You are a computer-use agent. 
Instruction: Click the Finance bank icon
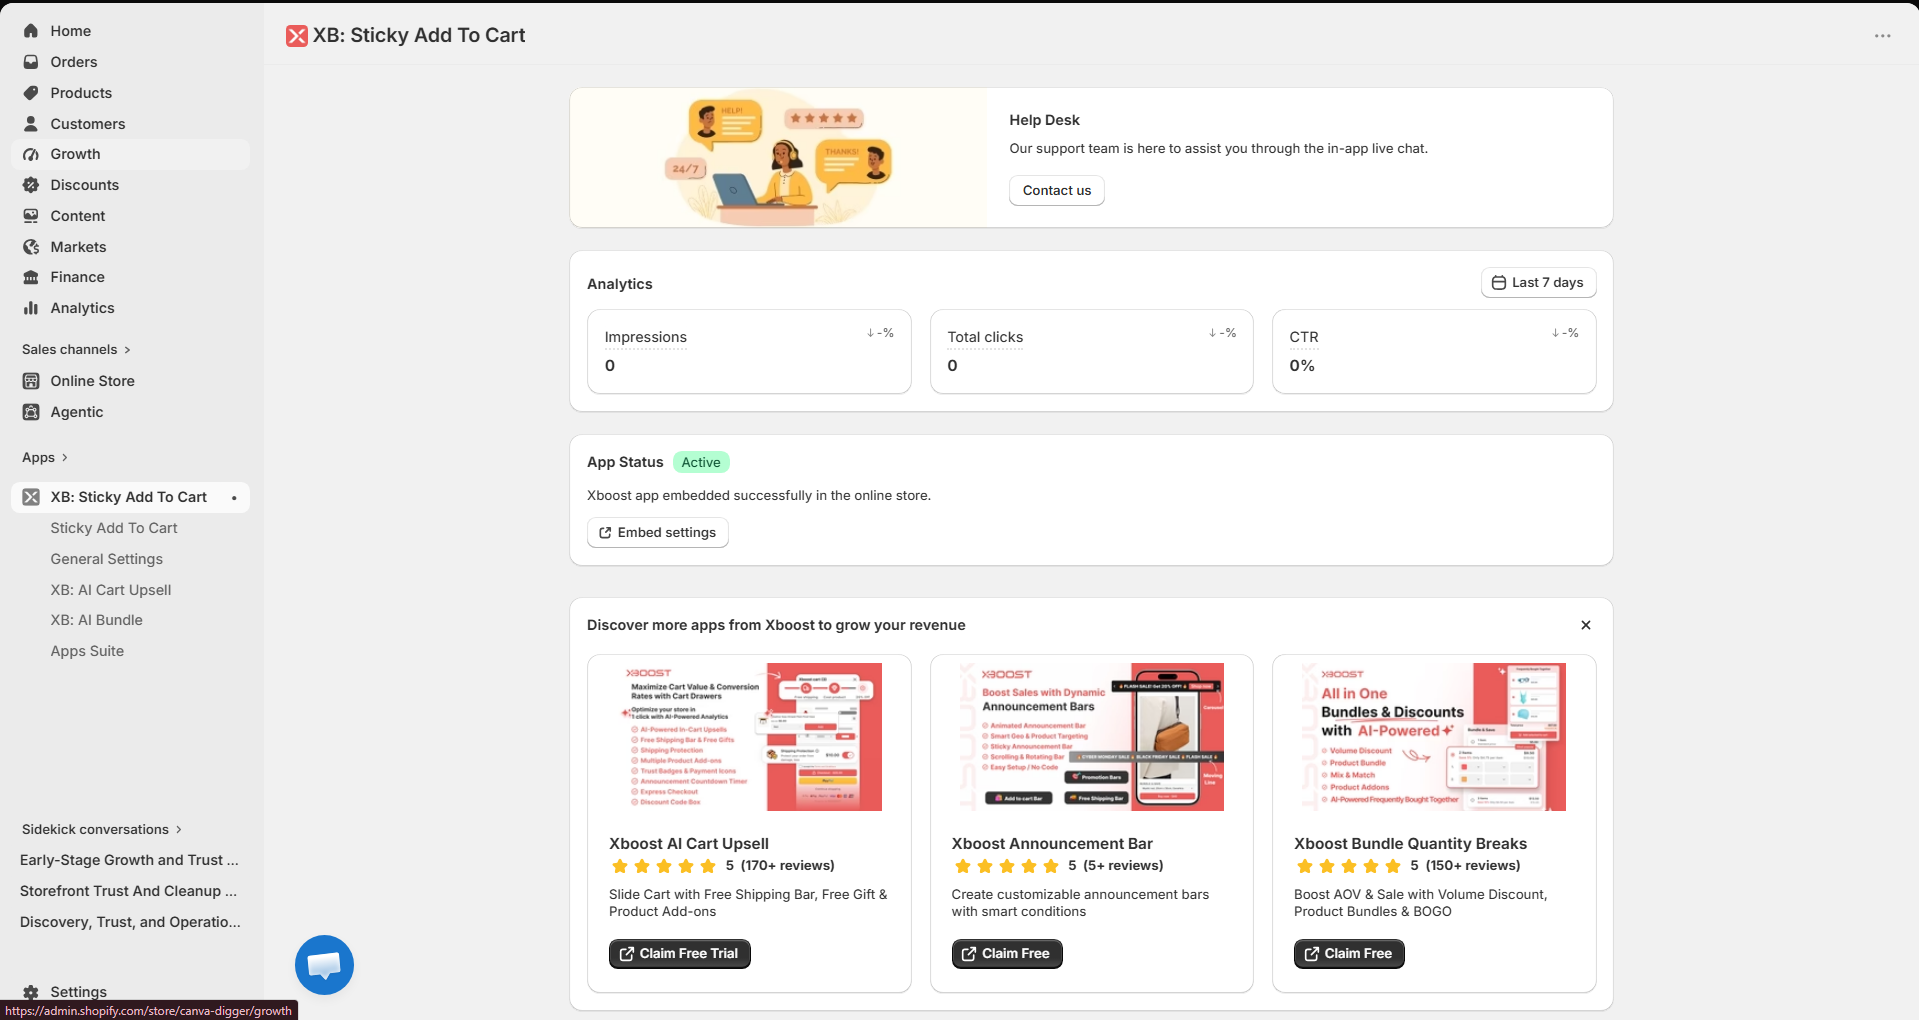31,277
